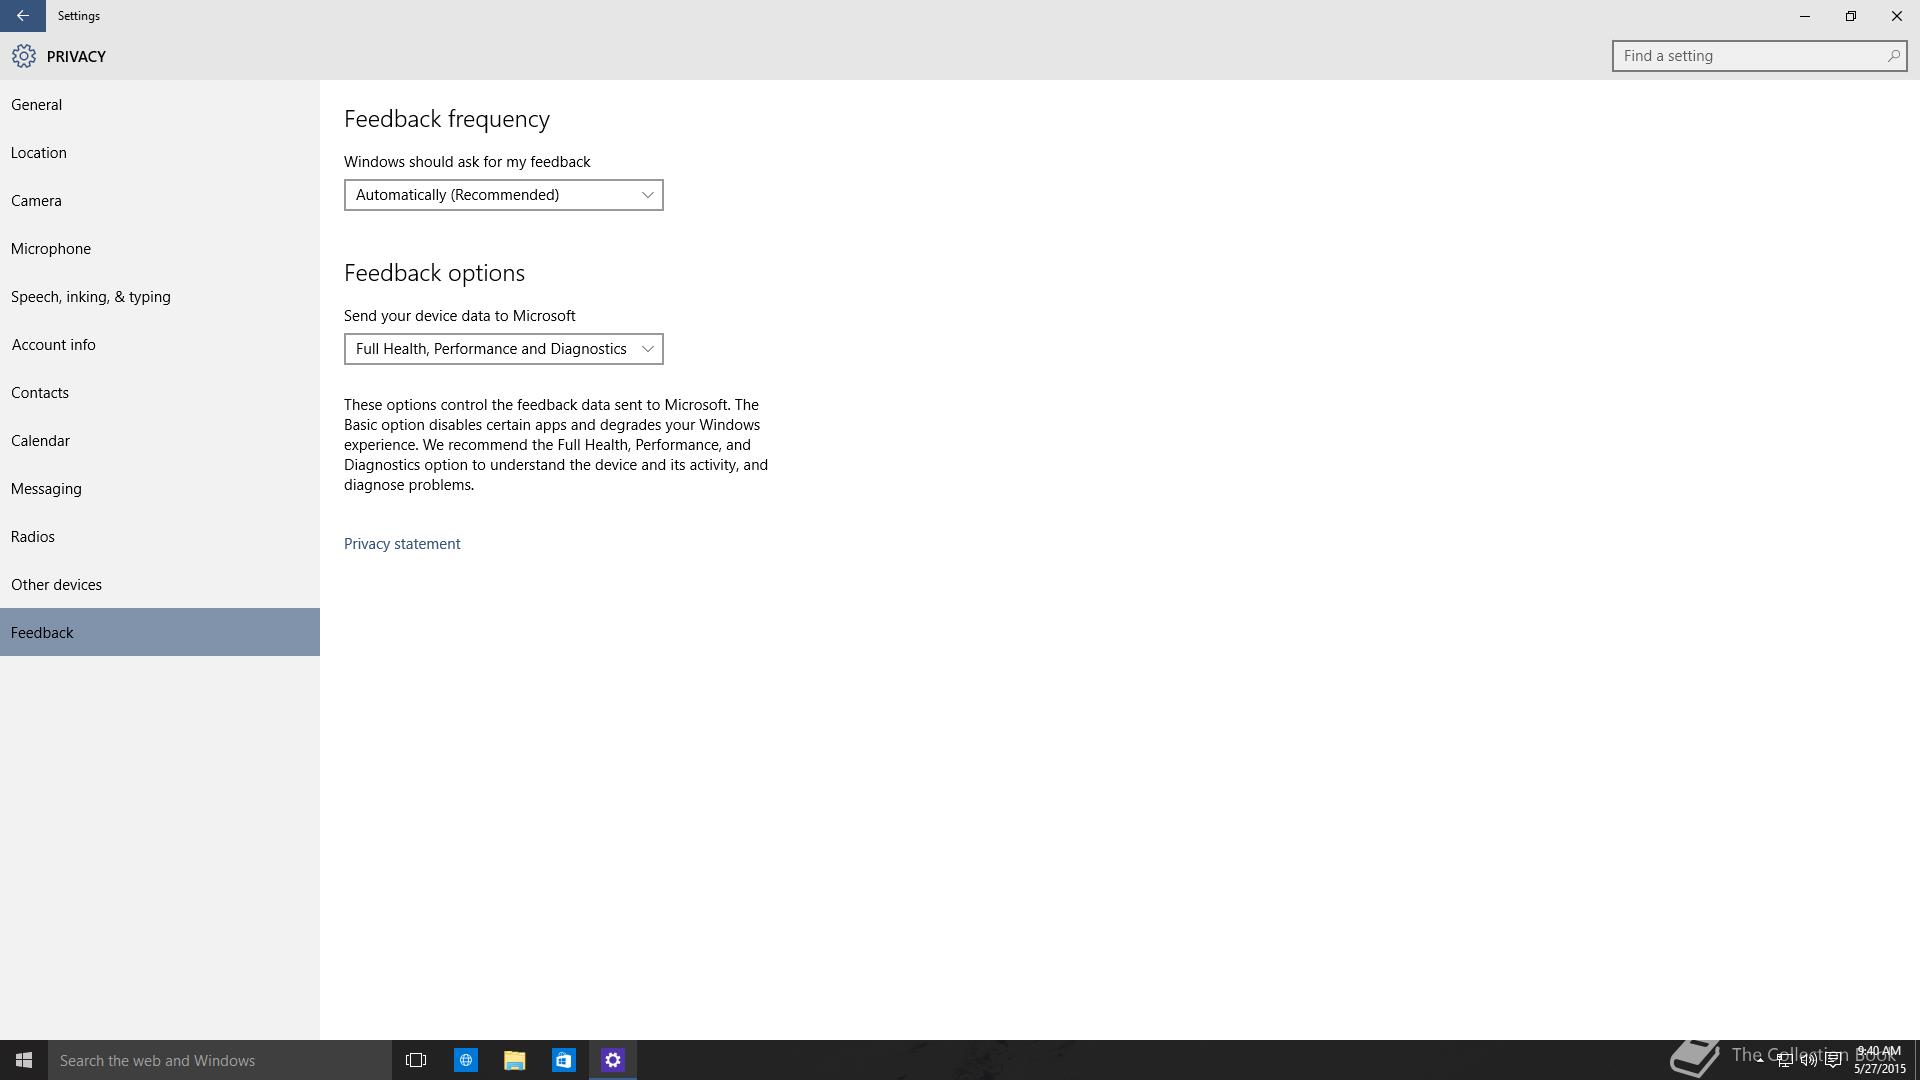Open the Store app on taskbar

coord(564,1060)
